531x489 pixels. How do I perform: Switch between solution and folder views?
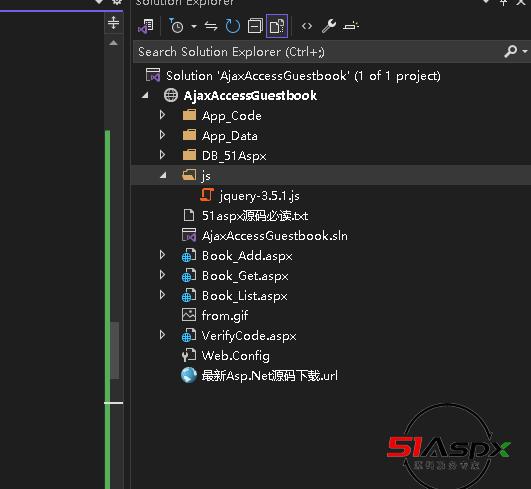pos(146,26)
